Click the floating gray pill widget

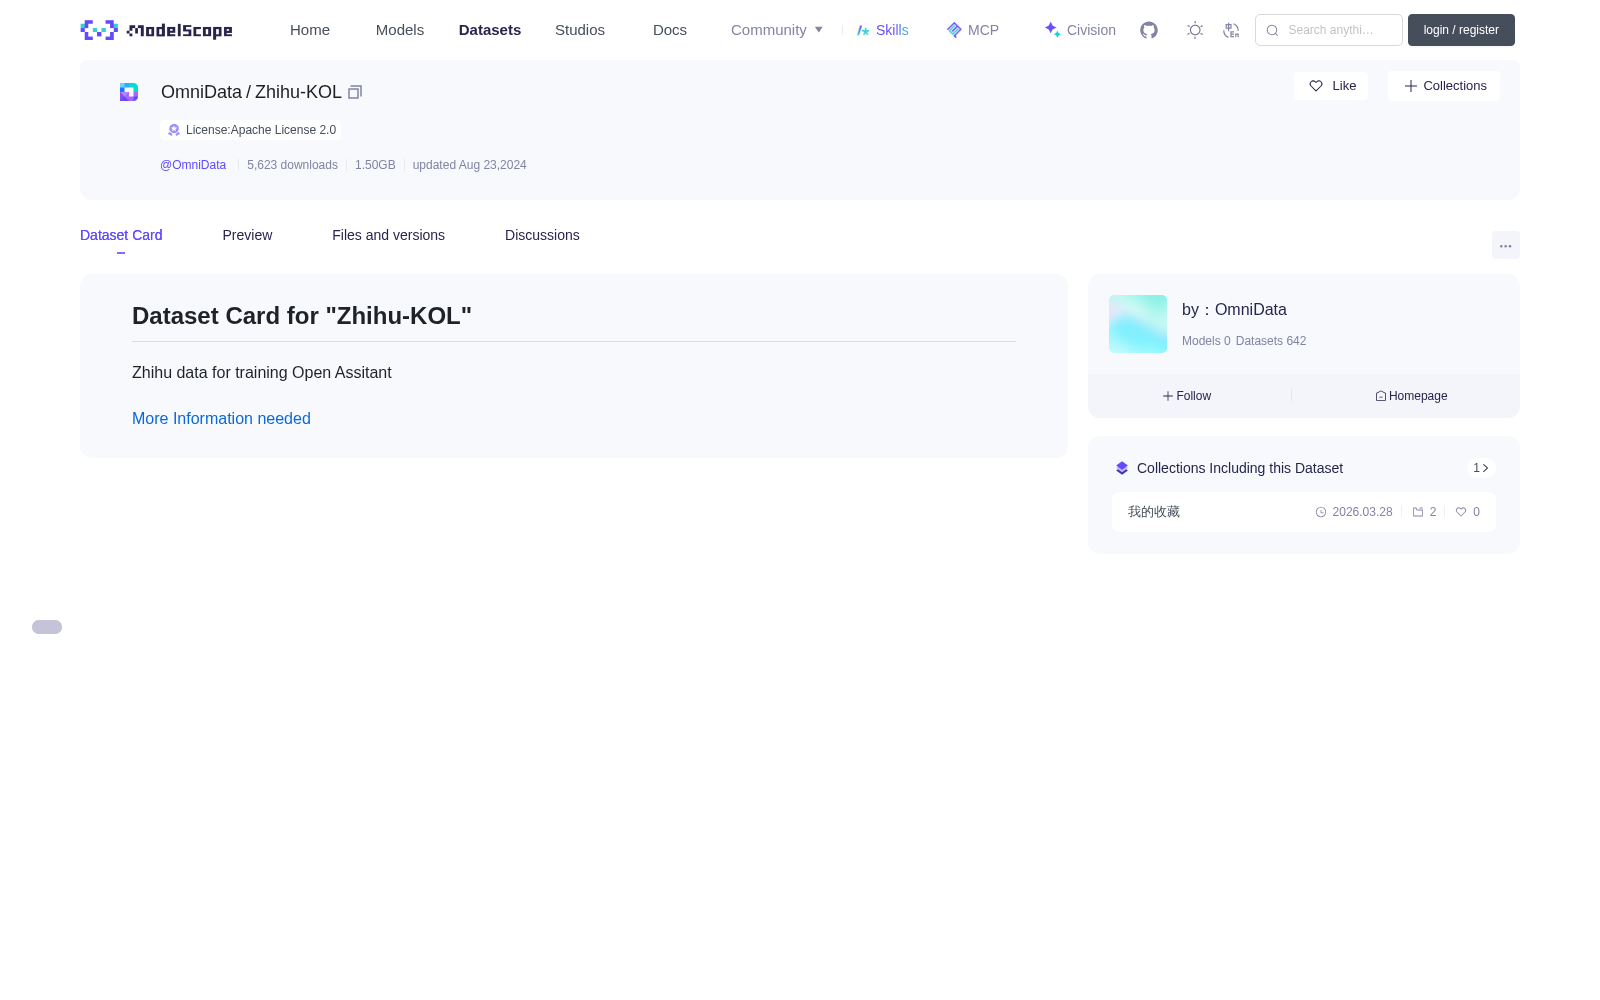click(x=47, y=627)
